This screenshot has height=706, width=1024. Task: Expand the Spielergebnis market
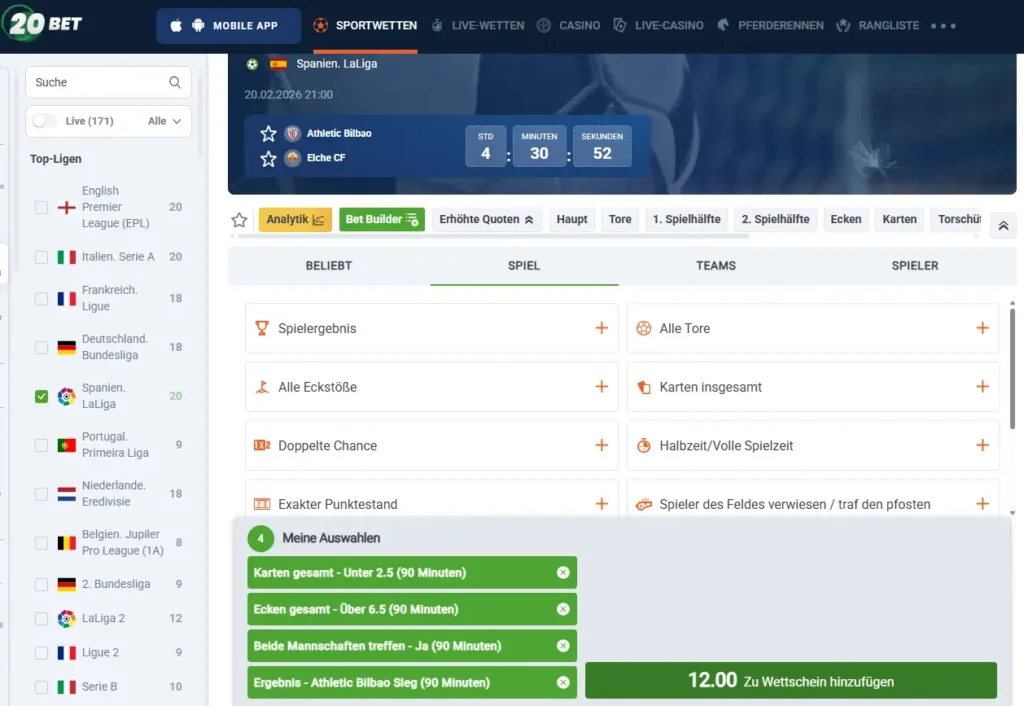(601, 328)
